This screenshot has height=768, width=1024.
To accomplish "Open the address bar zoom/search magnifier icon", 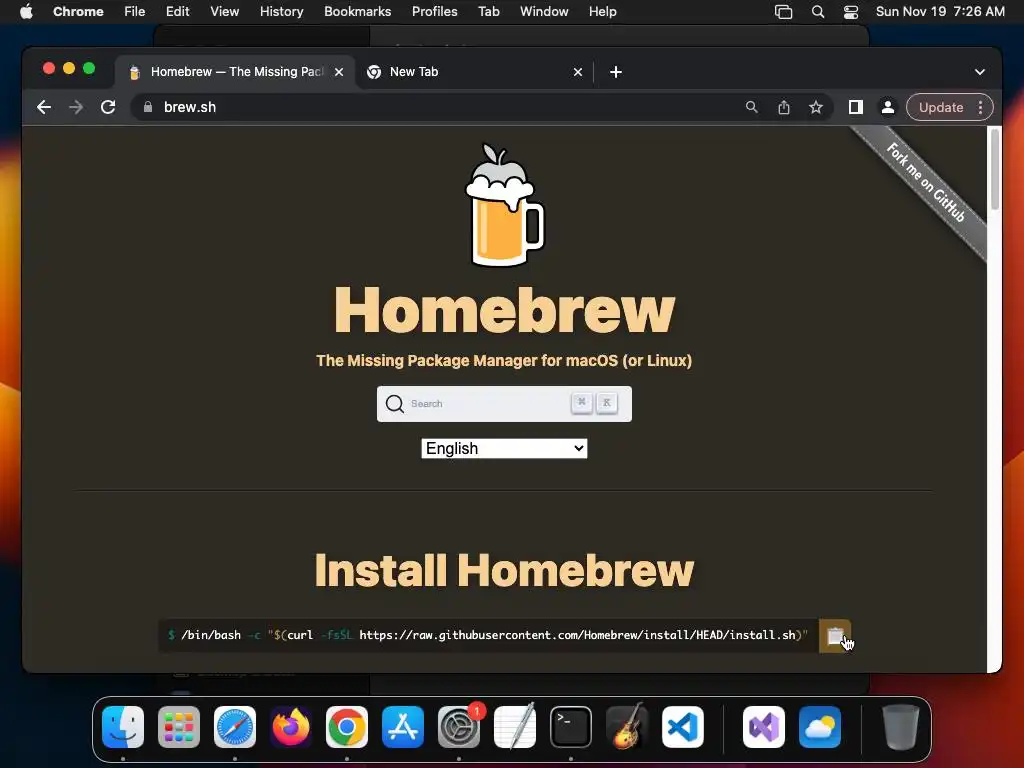I will coord(752,107).
